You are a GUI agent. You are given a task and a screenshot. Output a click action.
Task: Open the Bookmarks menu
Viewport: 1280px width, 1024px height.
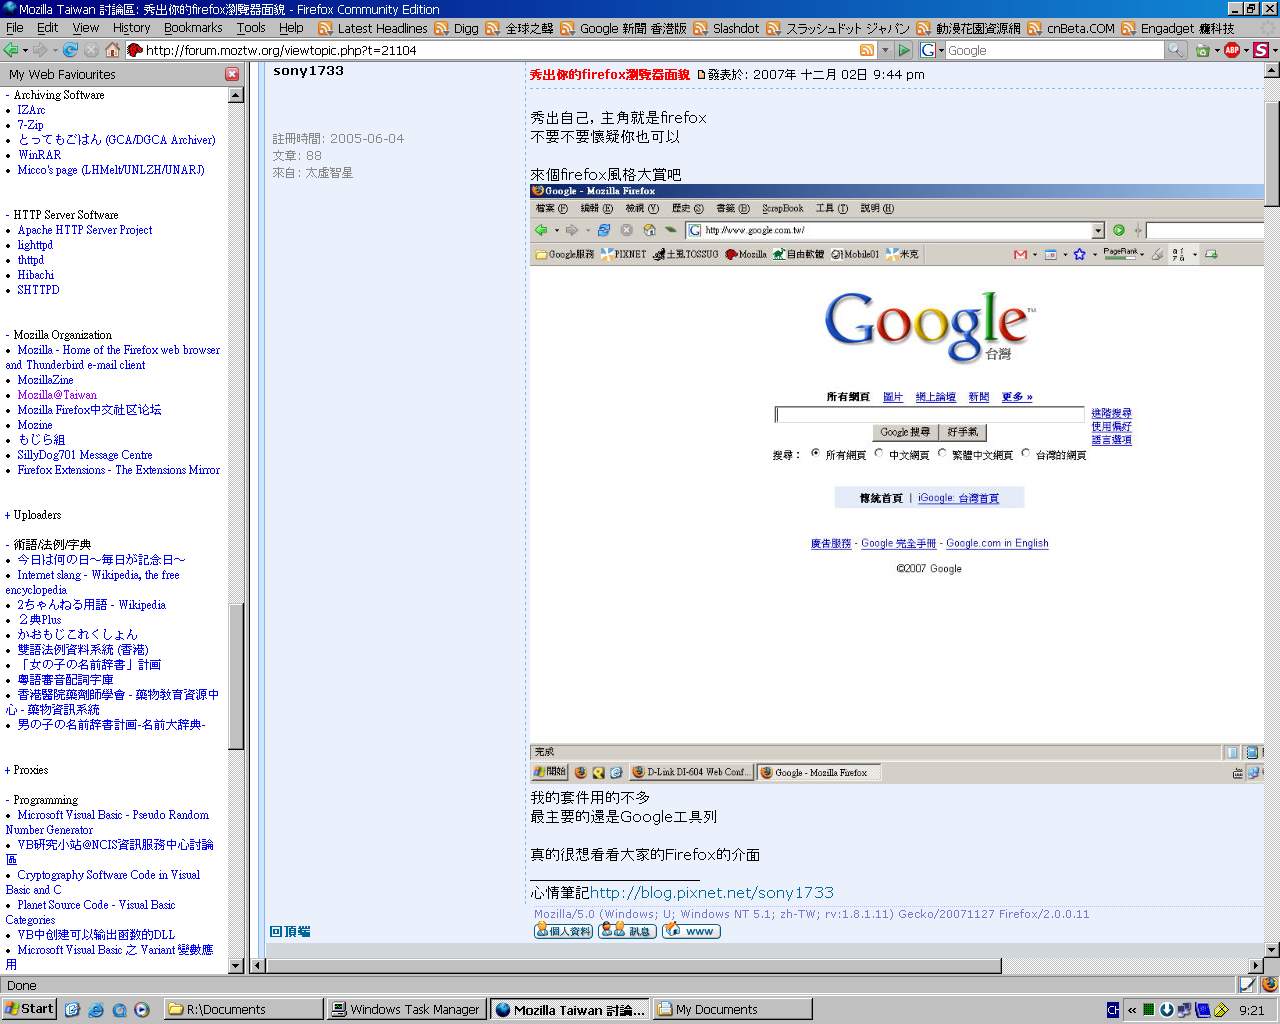193,28
